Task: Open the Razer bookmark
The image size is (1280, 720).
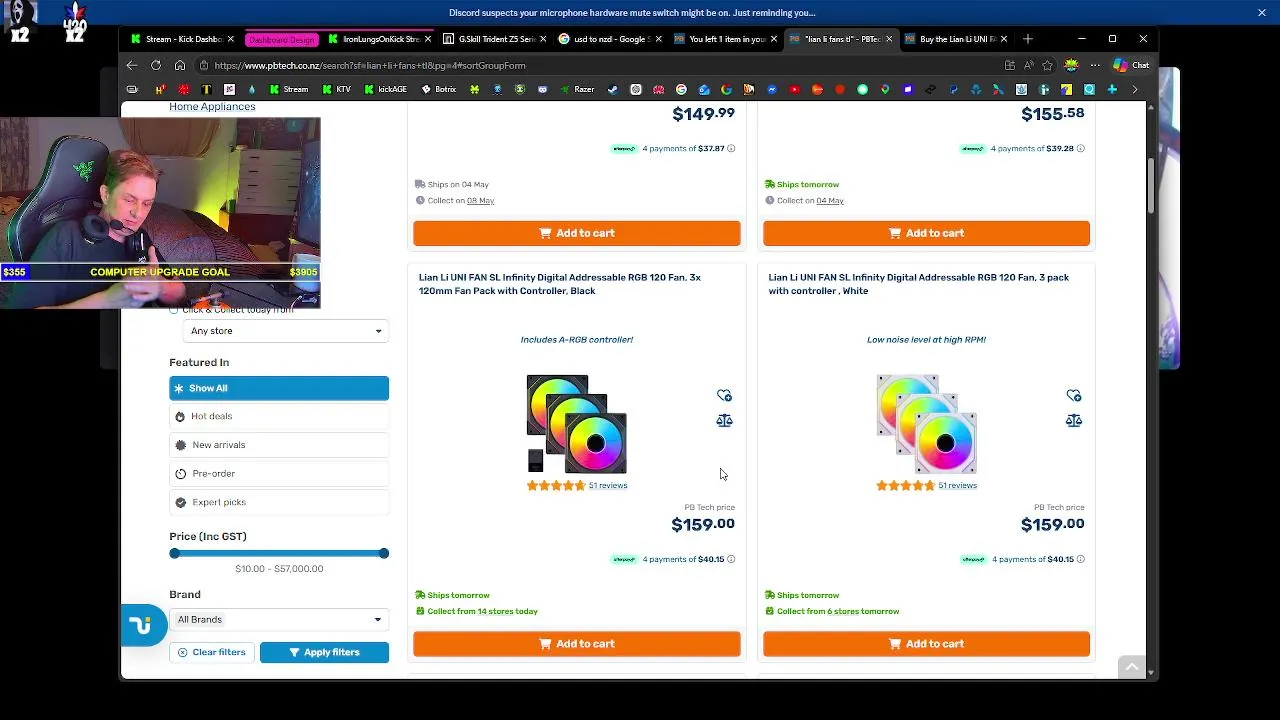Action: (x=577, y=90)
